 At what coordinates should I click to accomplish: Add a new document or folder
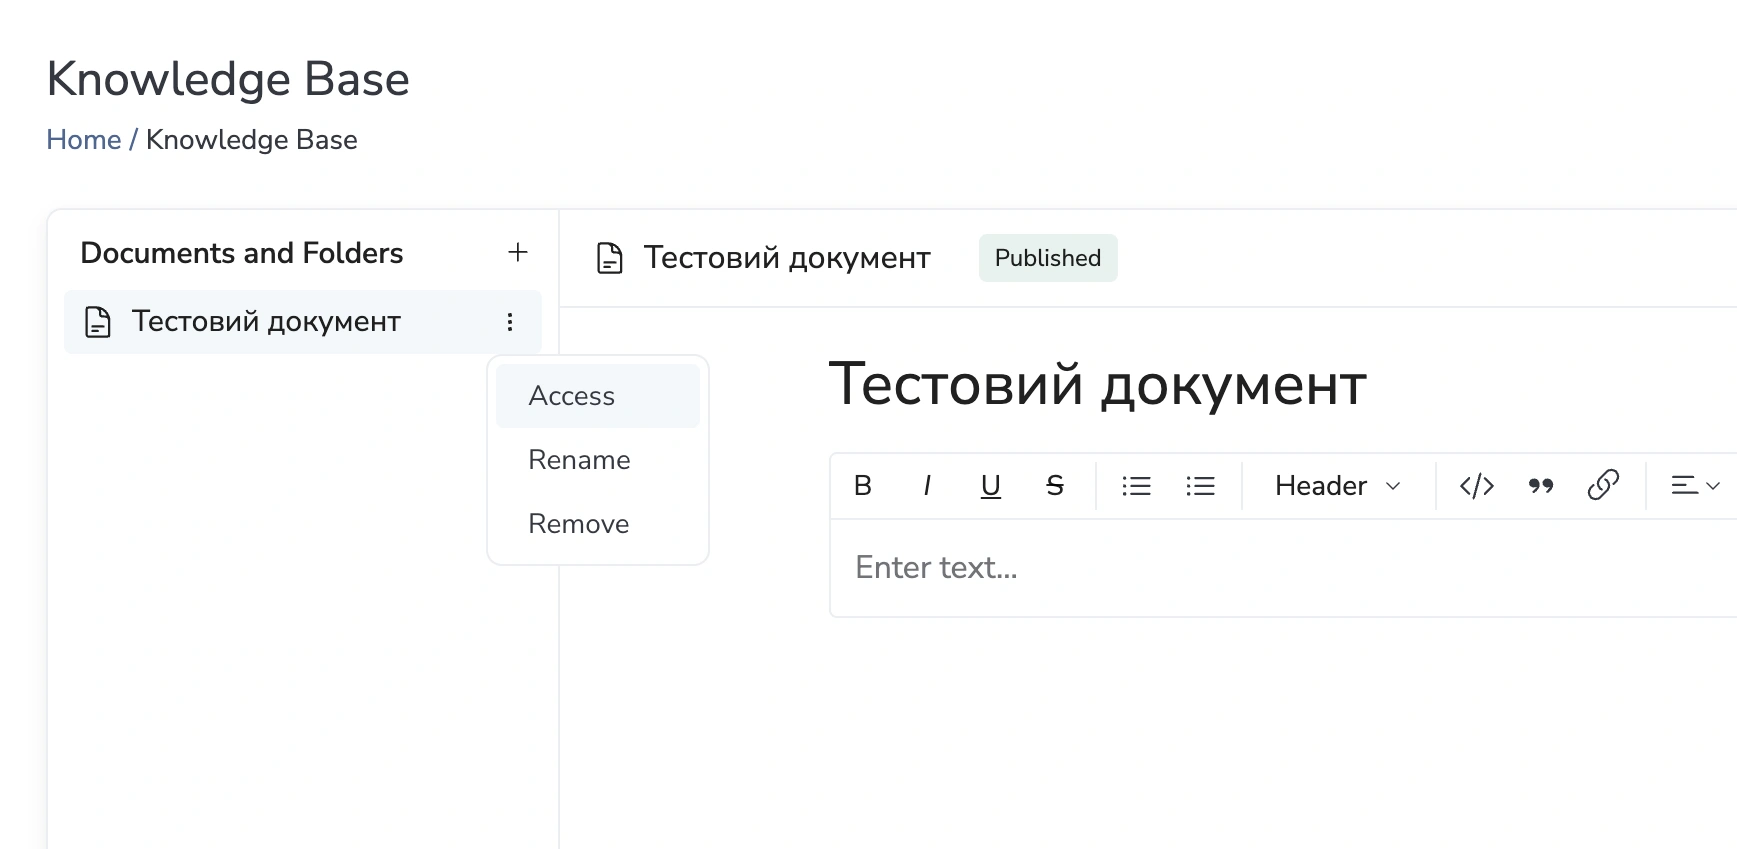(518, 252)
